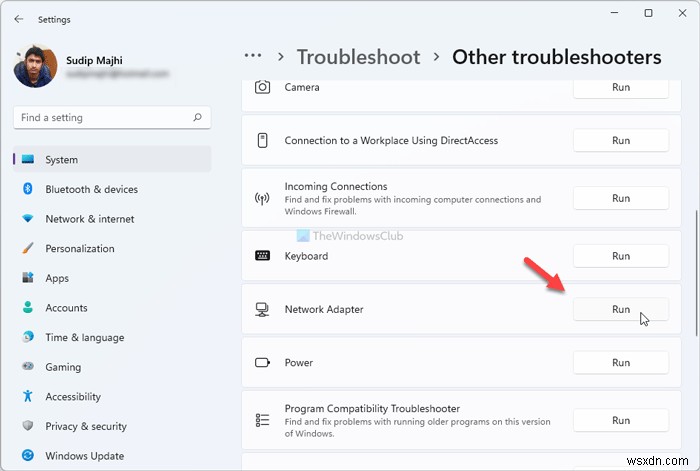The image size is (700, 471).
Task: Run the Program Compatibility Troubleshooter
Action: [620, 421]
